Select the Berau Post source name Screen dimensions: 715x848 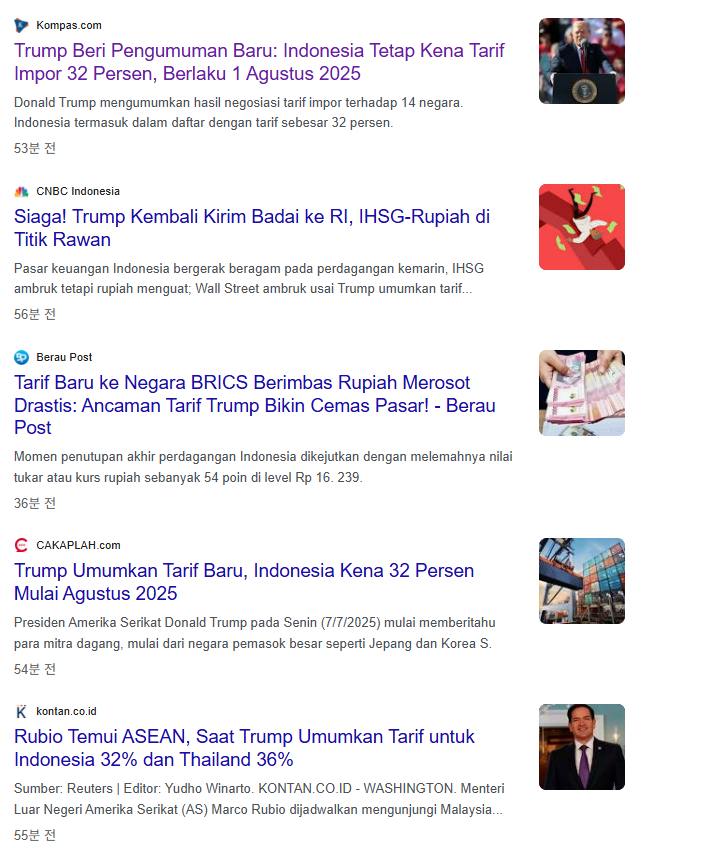click(64, 357)
